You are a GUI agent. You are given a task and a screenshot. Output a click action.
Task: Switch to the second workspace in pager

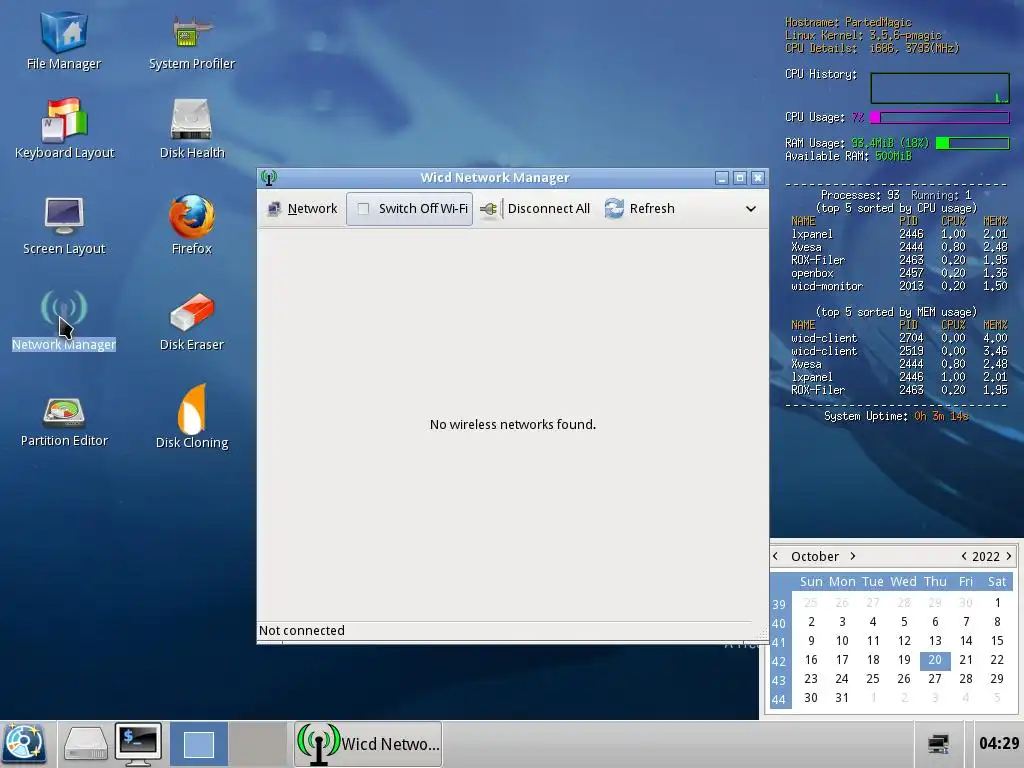(x=257, y=744)
